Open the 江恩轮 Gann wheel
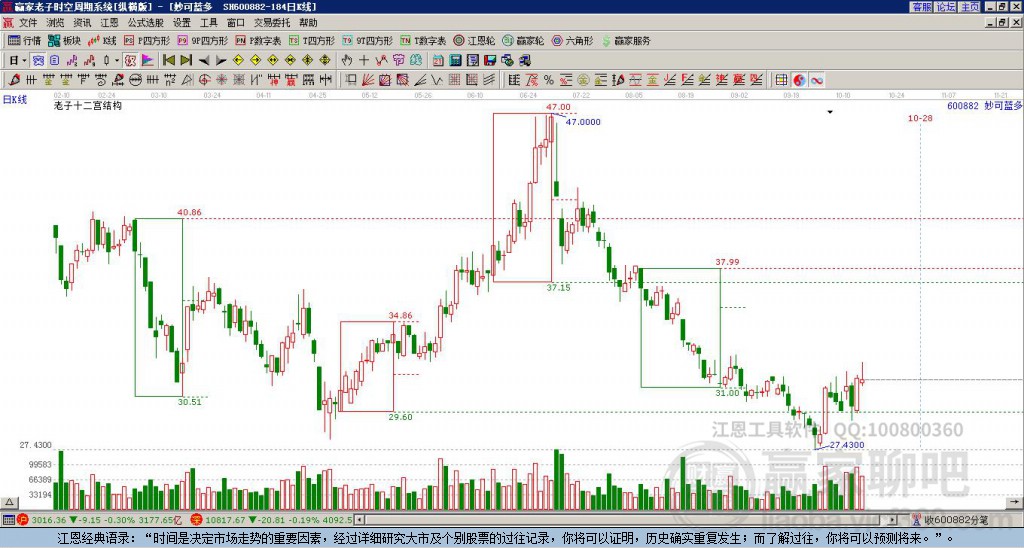 pyautogui.click(x=474, y=40)
